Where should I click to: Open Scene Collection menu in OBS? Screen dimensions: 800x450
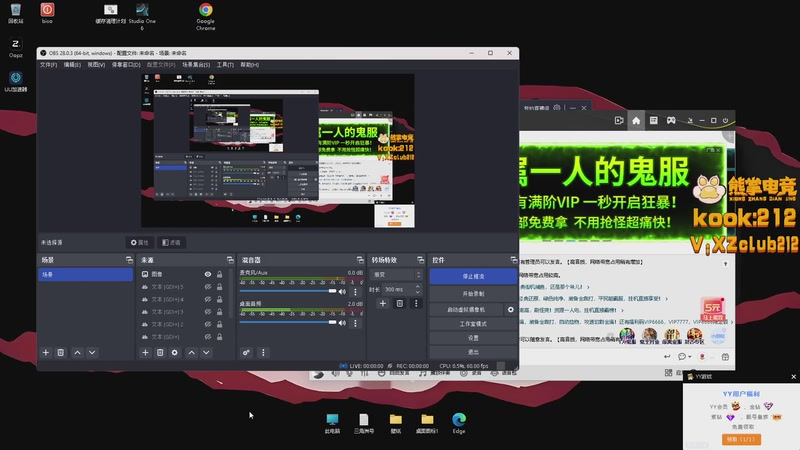(x=196, y=65)
